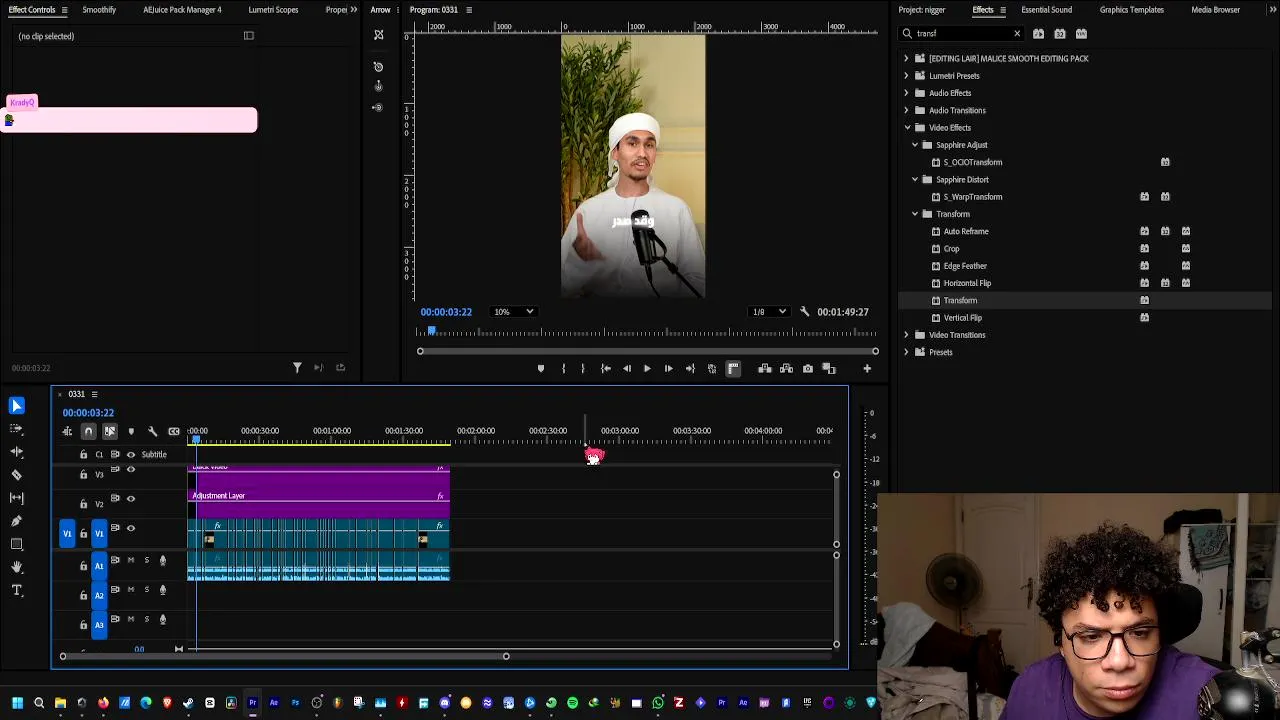Toggle V1 track output eye
Image resolution: width=1280 pixels, height=720 pixels.
tap(130, 528)
